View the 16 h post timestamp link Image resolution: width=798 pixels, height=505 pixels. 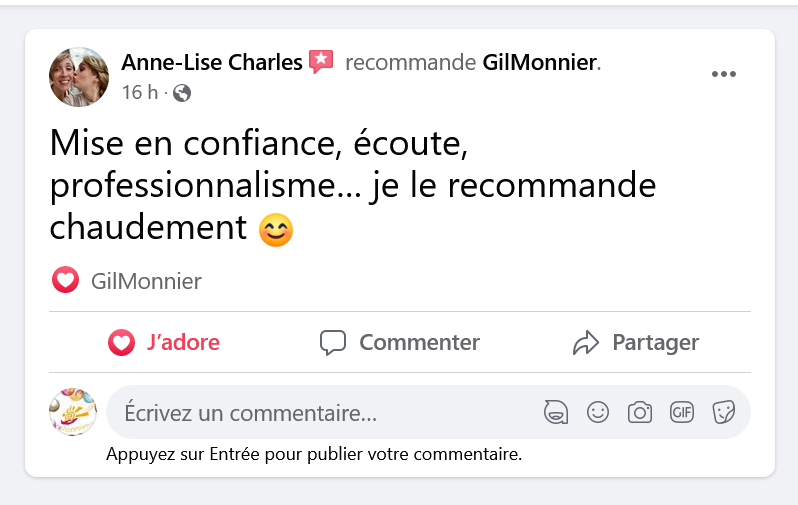pyautogui.click(x=139, y=93)
